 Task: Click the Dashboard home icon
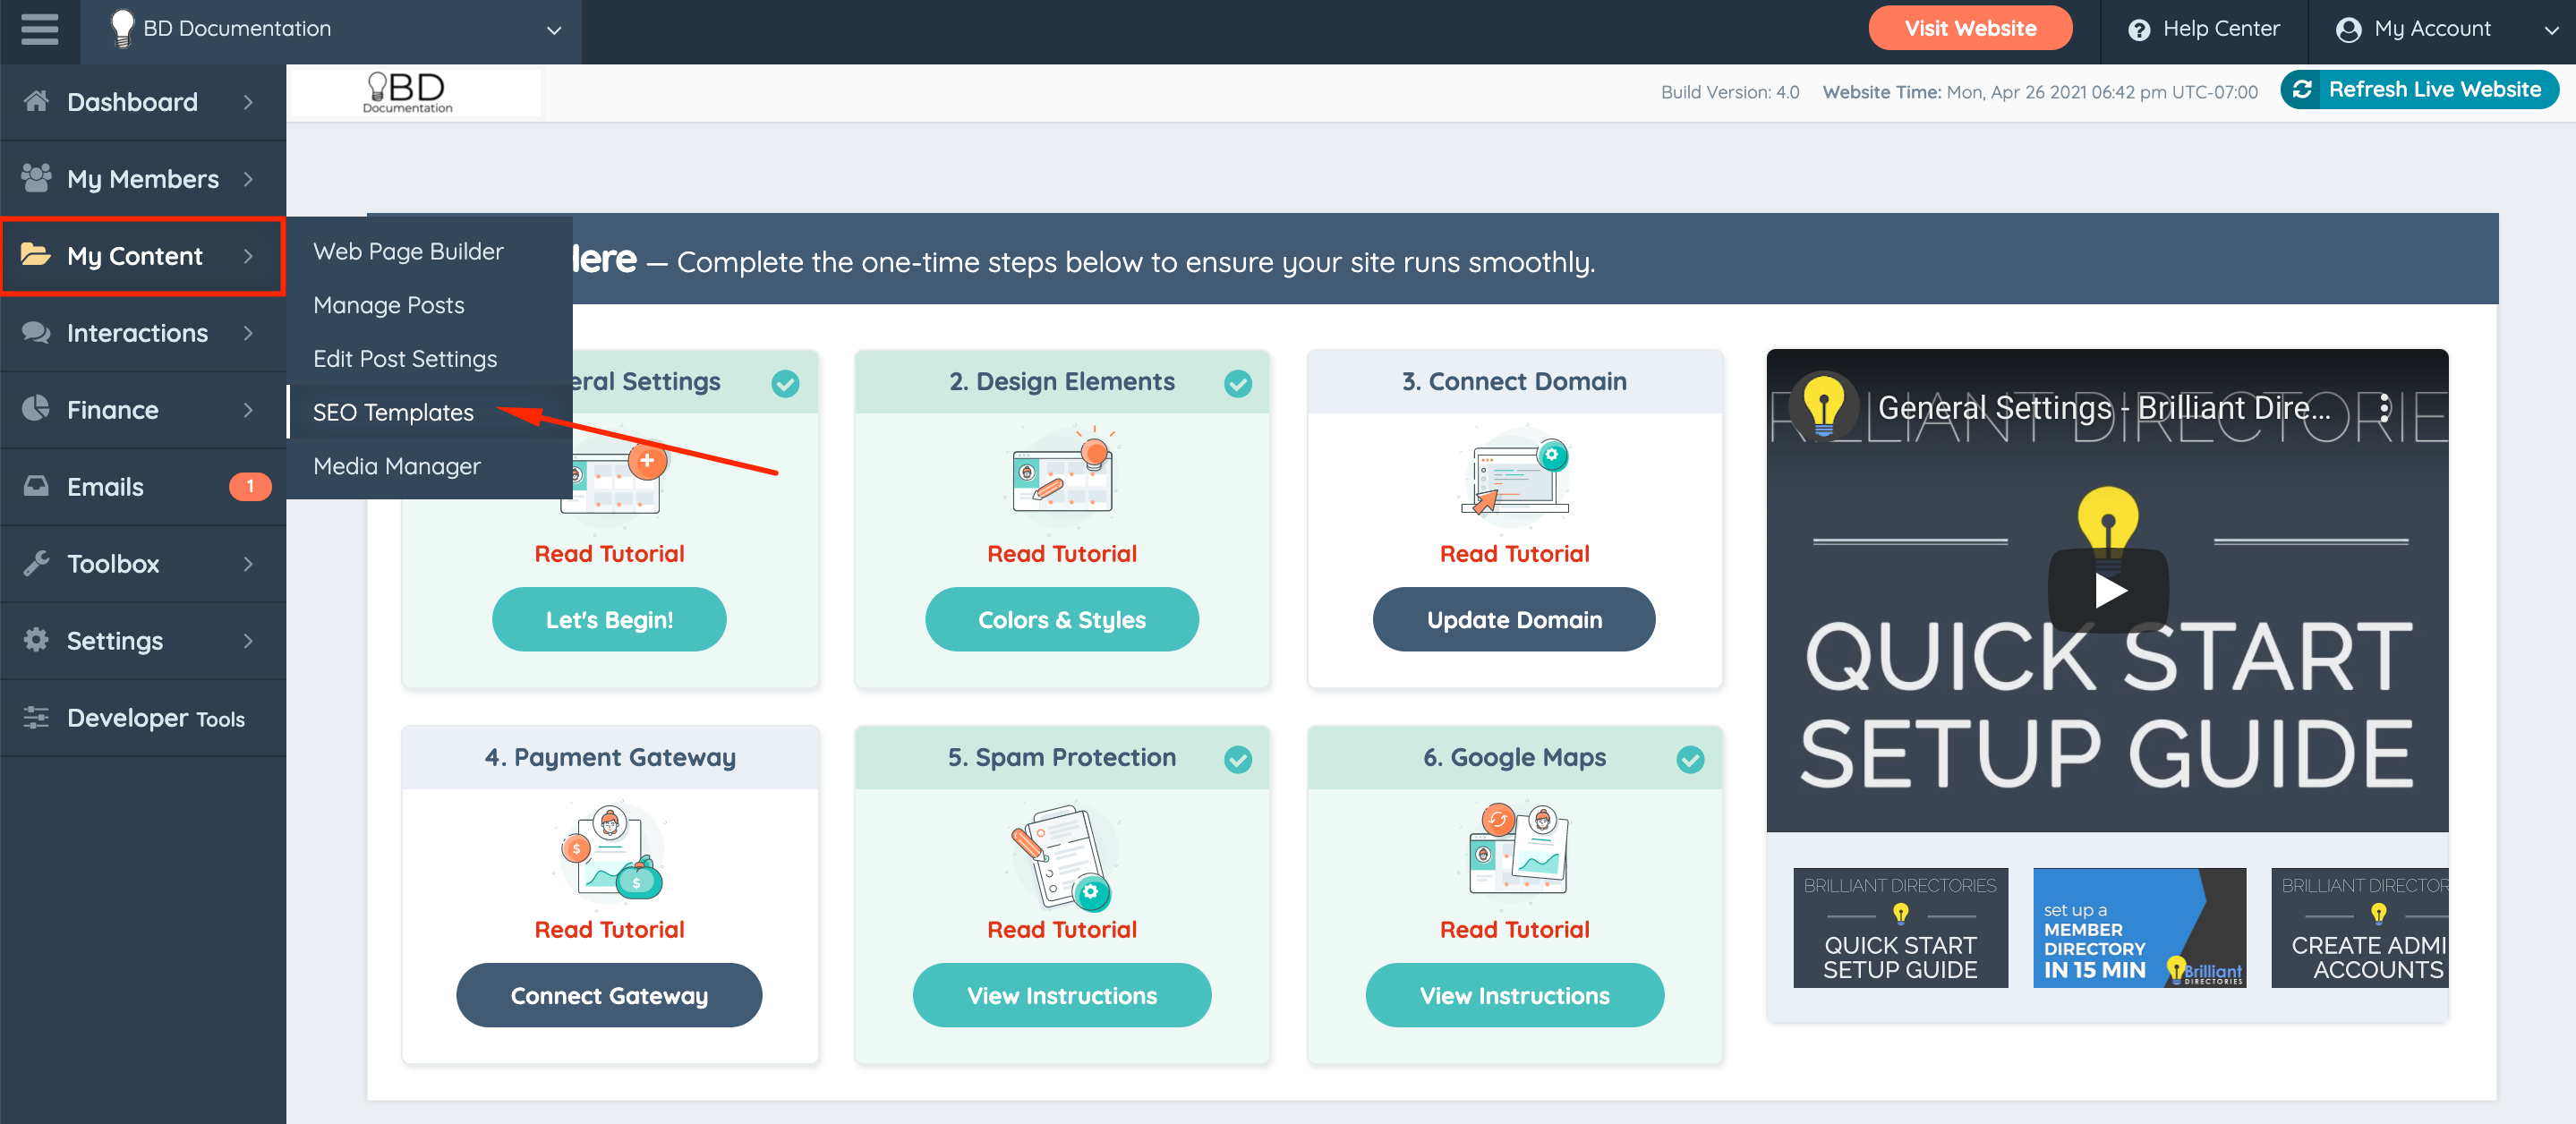[36, 101]
